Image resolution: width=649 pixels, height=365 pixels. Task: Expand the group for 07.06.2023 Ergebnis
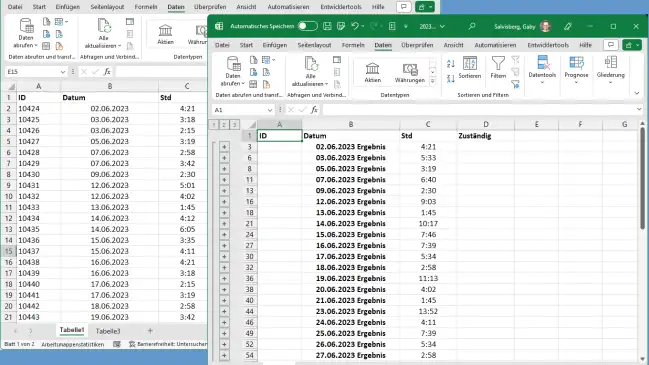[x=224, y=180]
